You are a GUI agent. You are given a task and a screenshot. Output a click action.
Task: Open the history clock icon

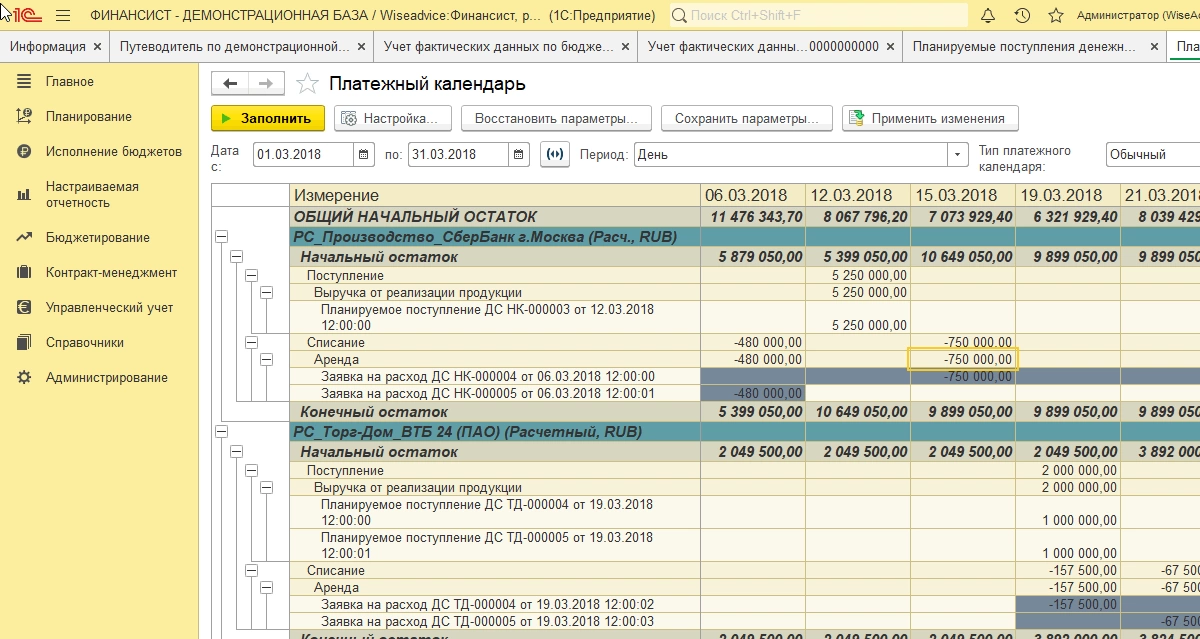(1022, 16)
